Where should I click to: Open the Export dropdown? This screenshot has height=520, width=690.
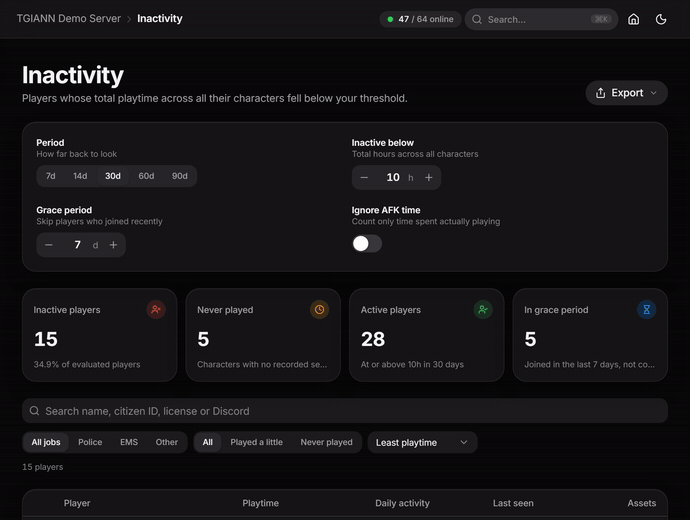(626, 93)
